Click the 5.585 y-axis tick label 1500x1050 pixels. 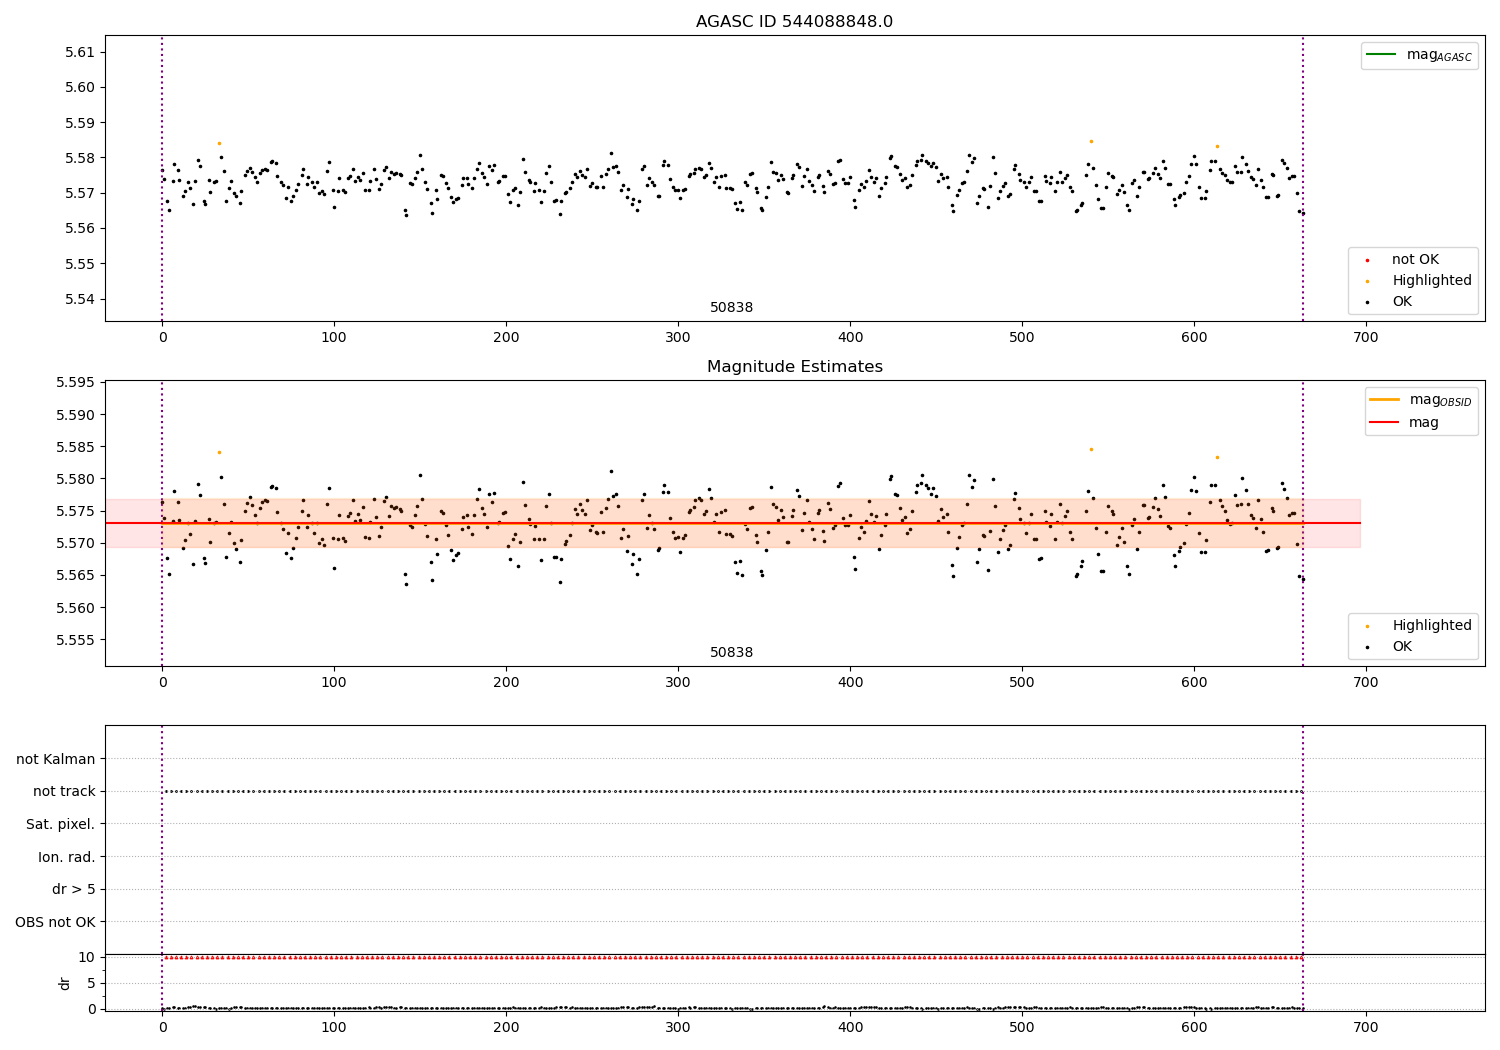76,447
